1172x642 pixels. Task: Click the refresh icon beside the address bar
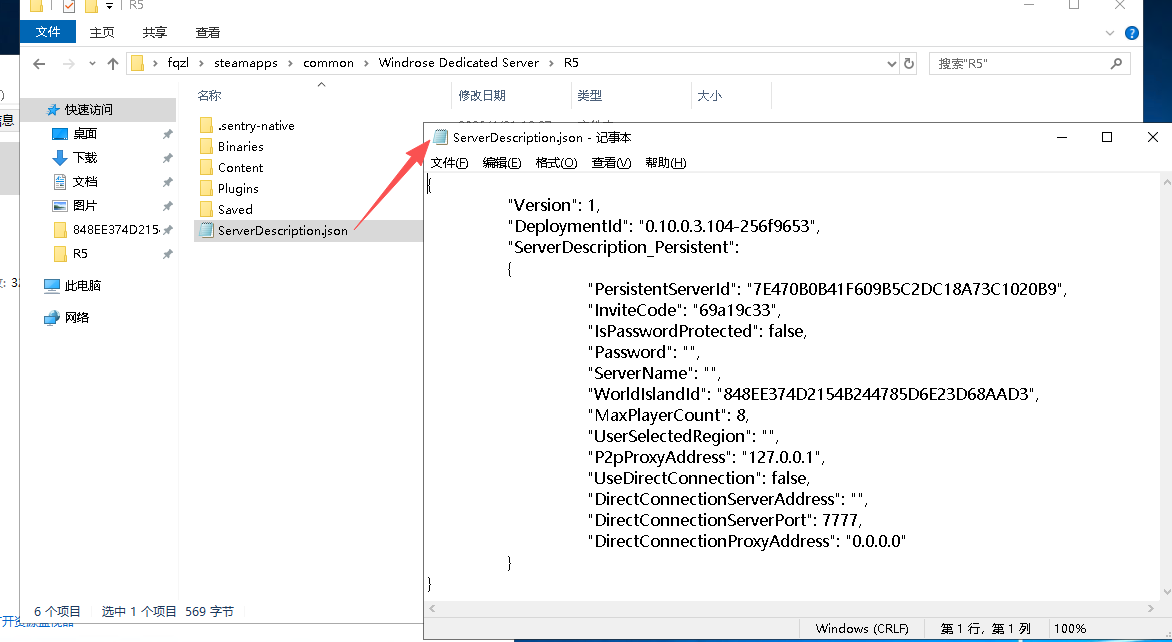pyautogui.click(x=909, y=63)
